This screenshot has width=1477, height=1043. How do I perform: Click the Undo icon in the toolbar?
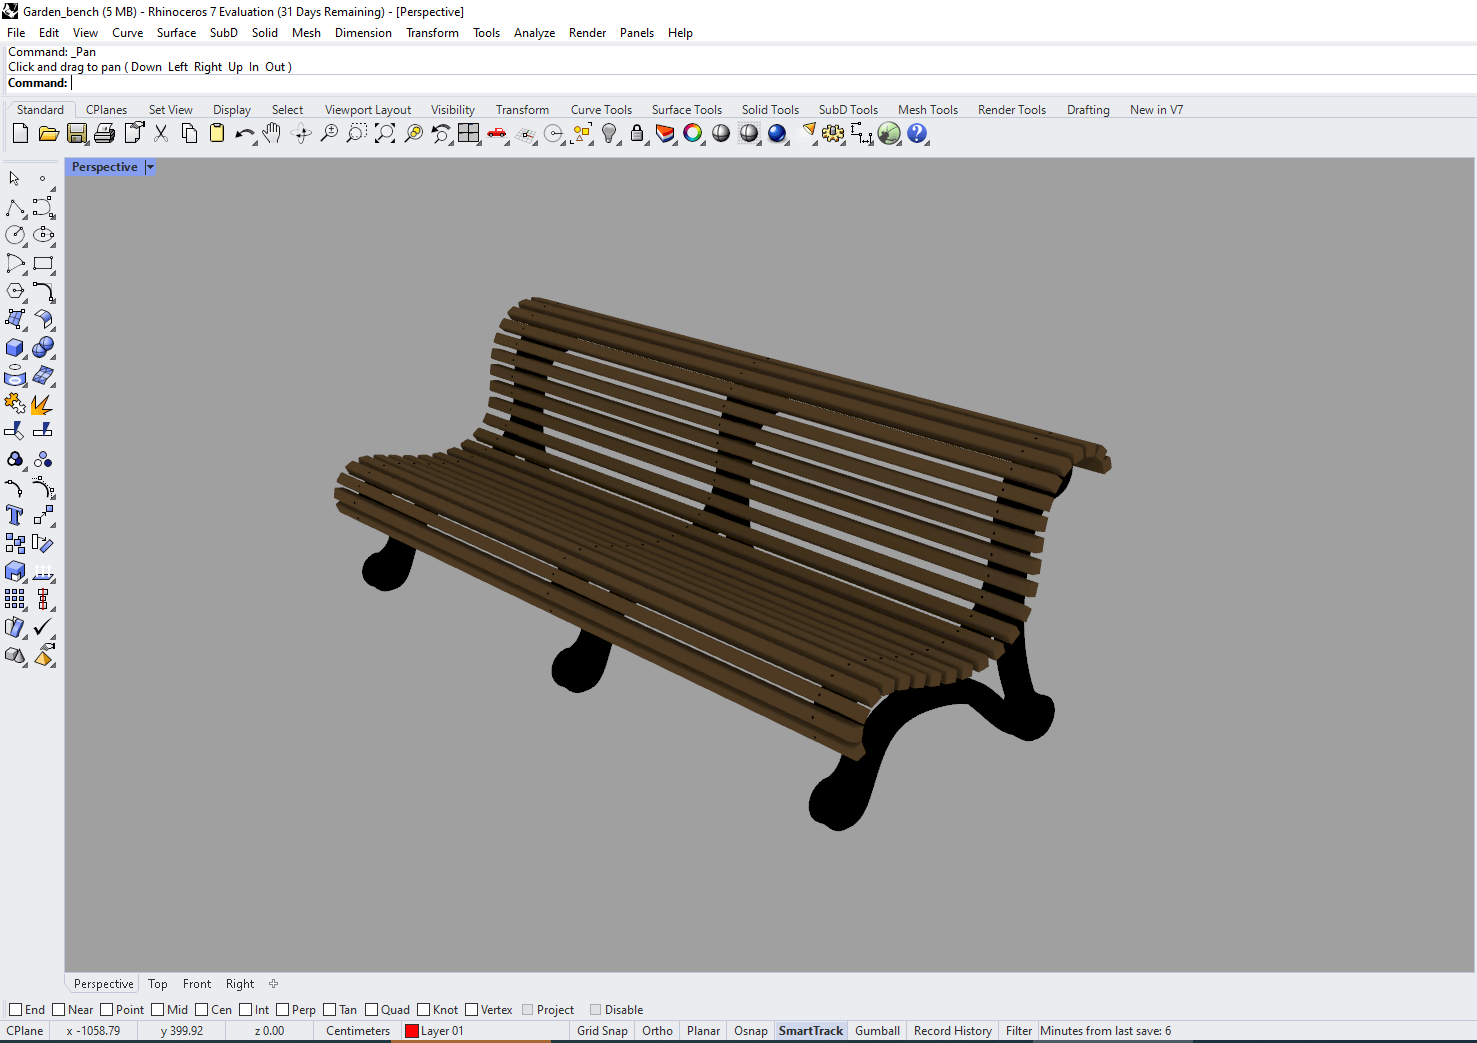pyautogui.click(x=245, y=133)
